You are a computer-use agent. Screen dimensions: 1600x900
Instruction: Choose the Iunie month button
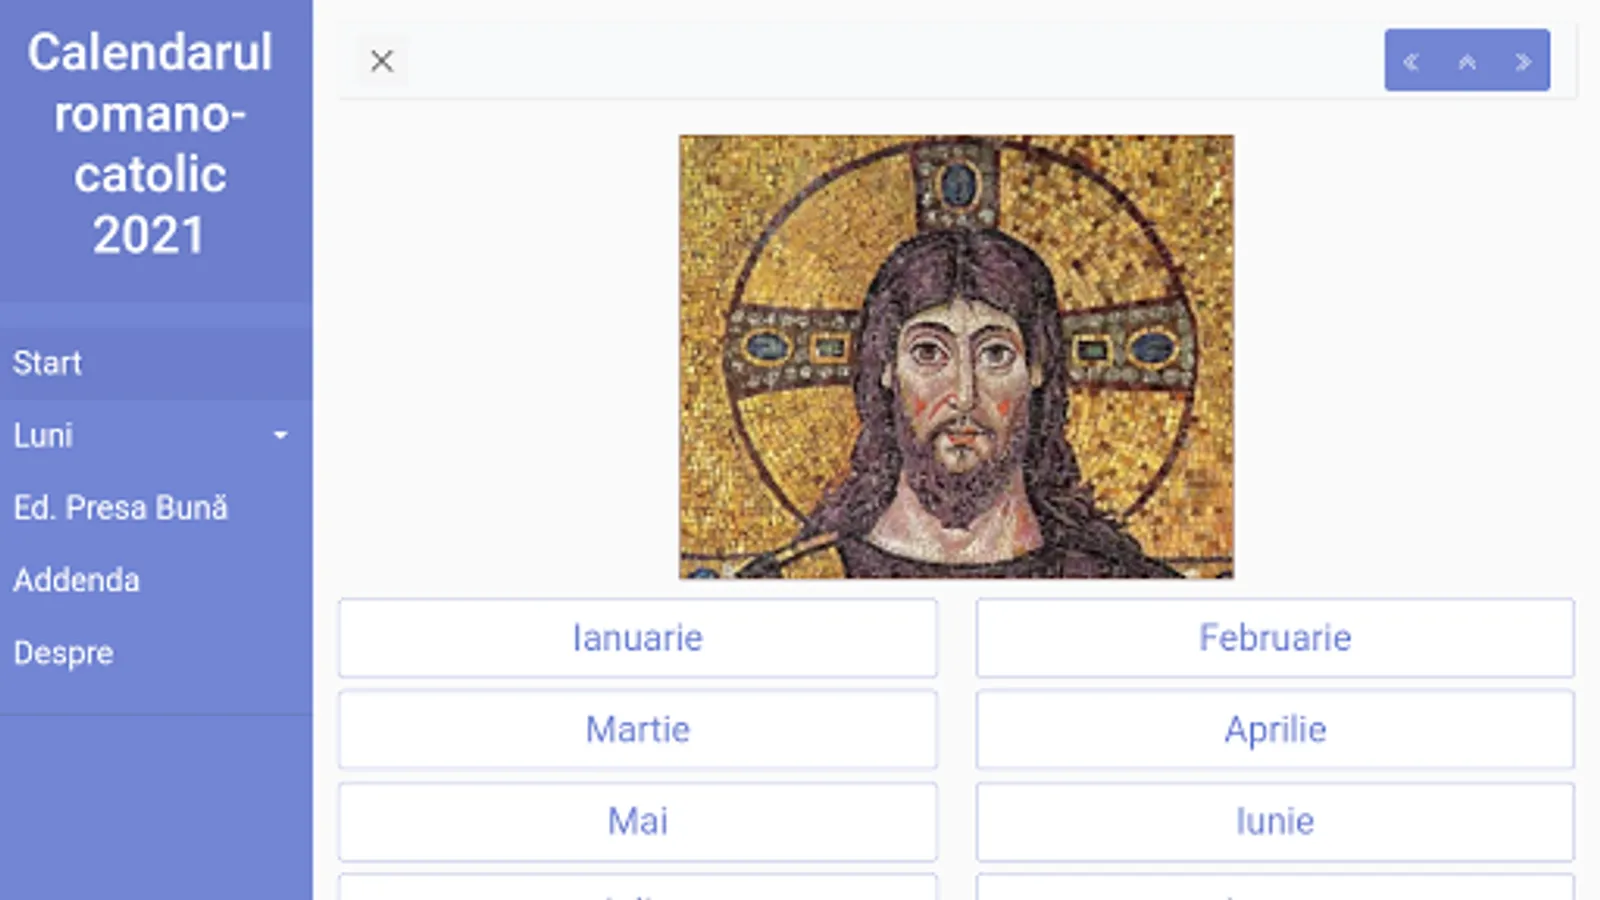[x=1275, y=822]
